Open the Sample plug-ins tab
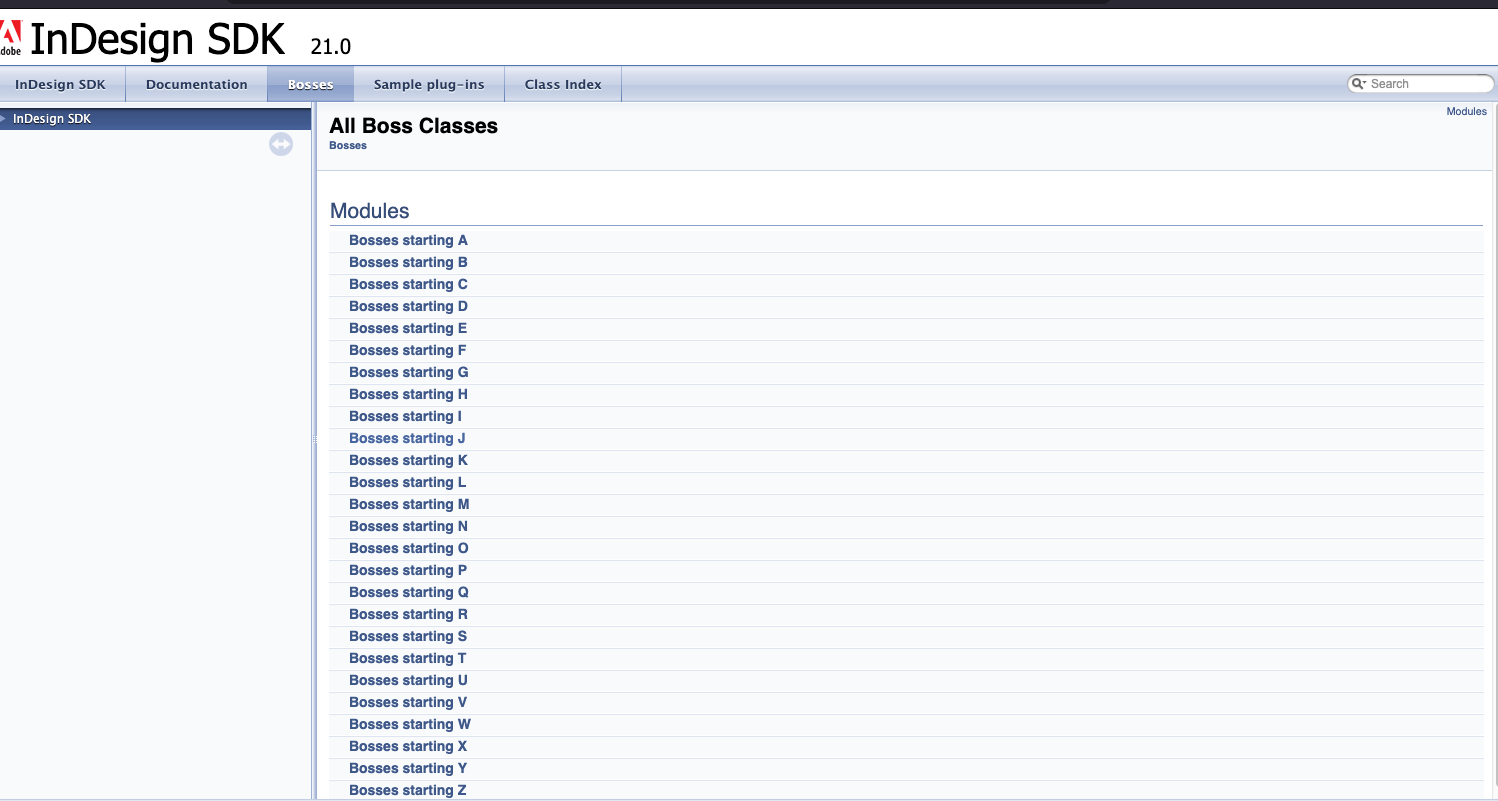The width and height of the screenshot is (1498, 801). pyautogui.click(x=429, y=85)
